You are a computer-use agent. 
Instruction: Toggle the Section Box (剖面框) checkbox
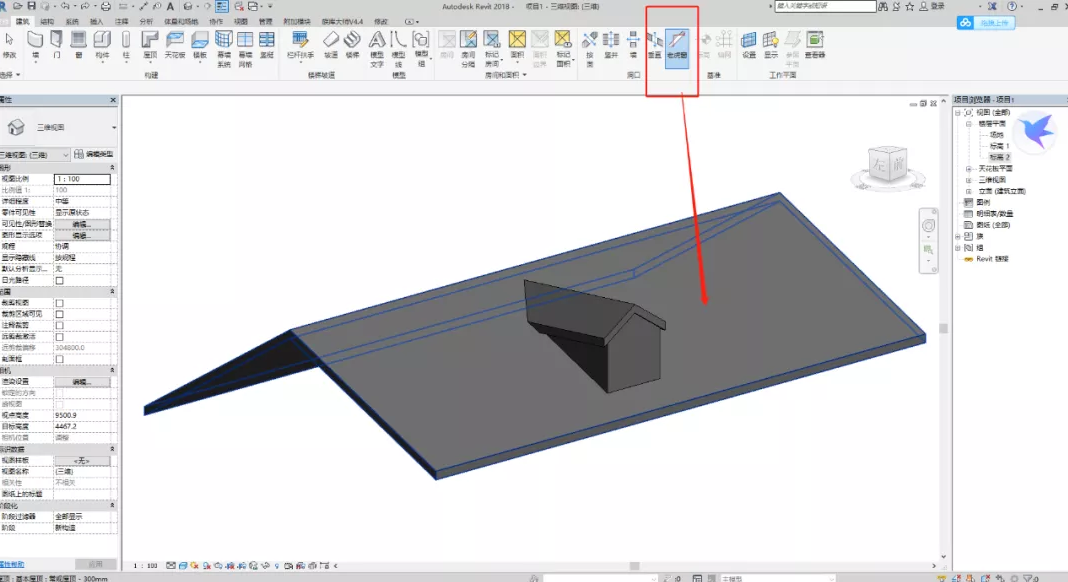click(59, 359)
